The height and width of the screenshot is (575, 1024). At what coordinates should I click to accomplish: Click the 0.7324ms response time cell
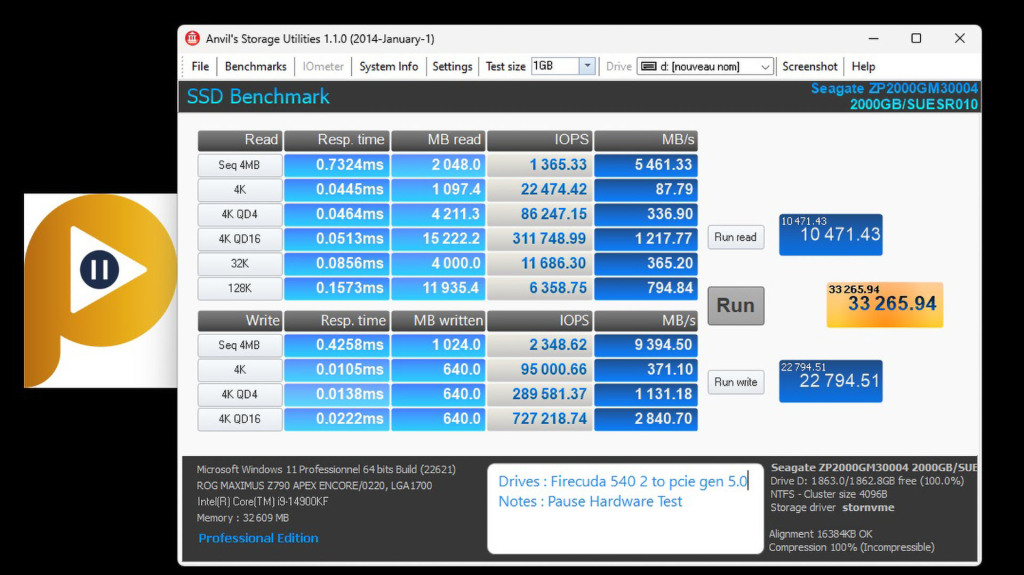[336, 165]
